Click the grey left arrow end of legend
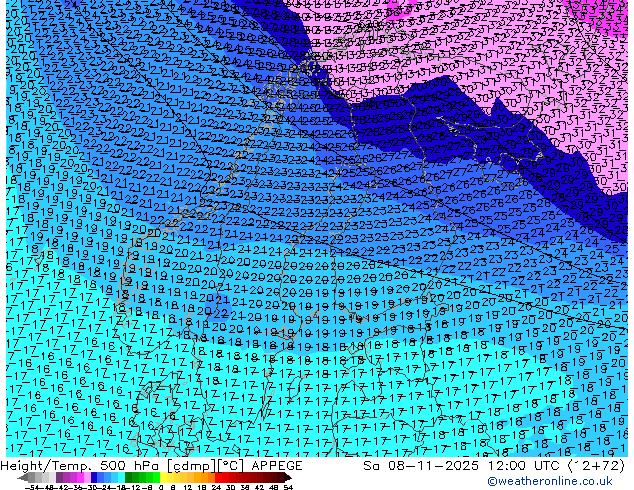Viewport: 634px width, 490px height. pyautogui.click(x=23, y=477)
